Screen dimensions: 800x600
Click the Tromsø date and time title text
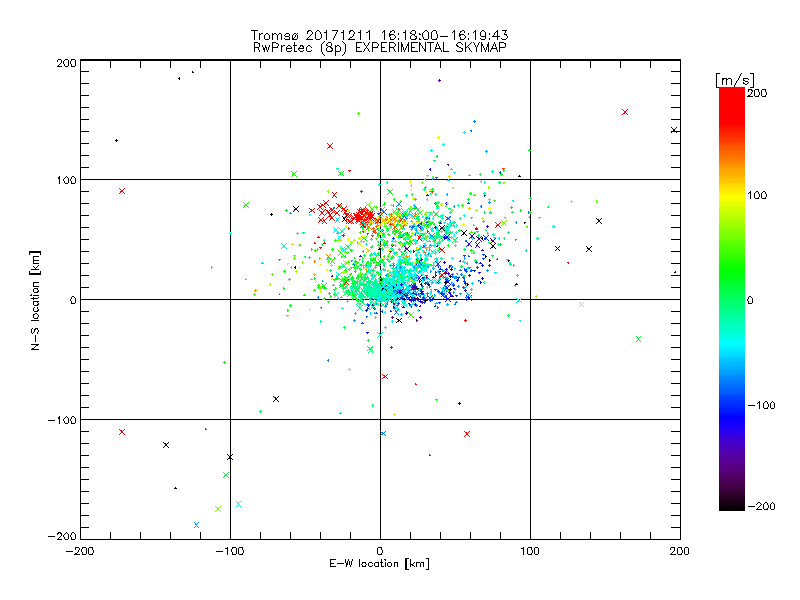point(380,35)
